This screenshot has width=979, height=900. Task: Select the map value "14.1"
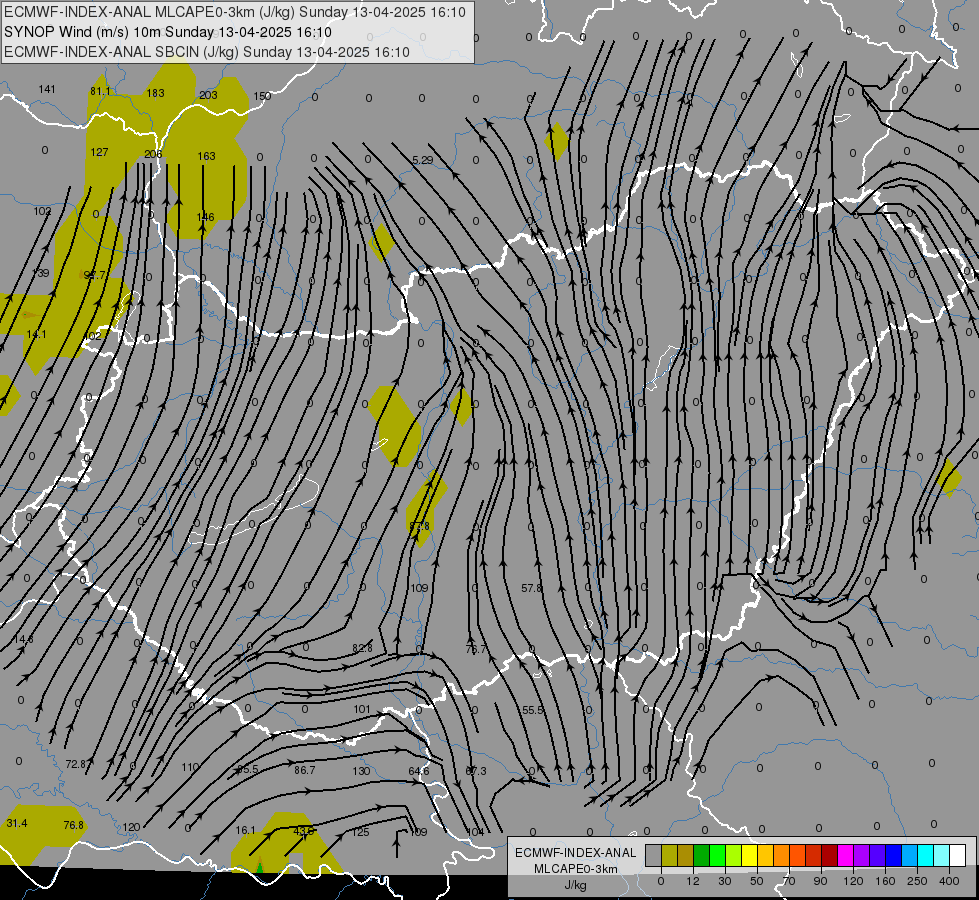pos(36,335)
